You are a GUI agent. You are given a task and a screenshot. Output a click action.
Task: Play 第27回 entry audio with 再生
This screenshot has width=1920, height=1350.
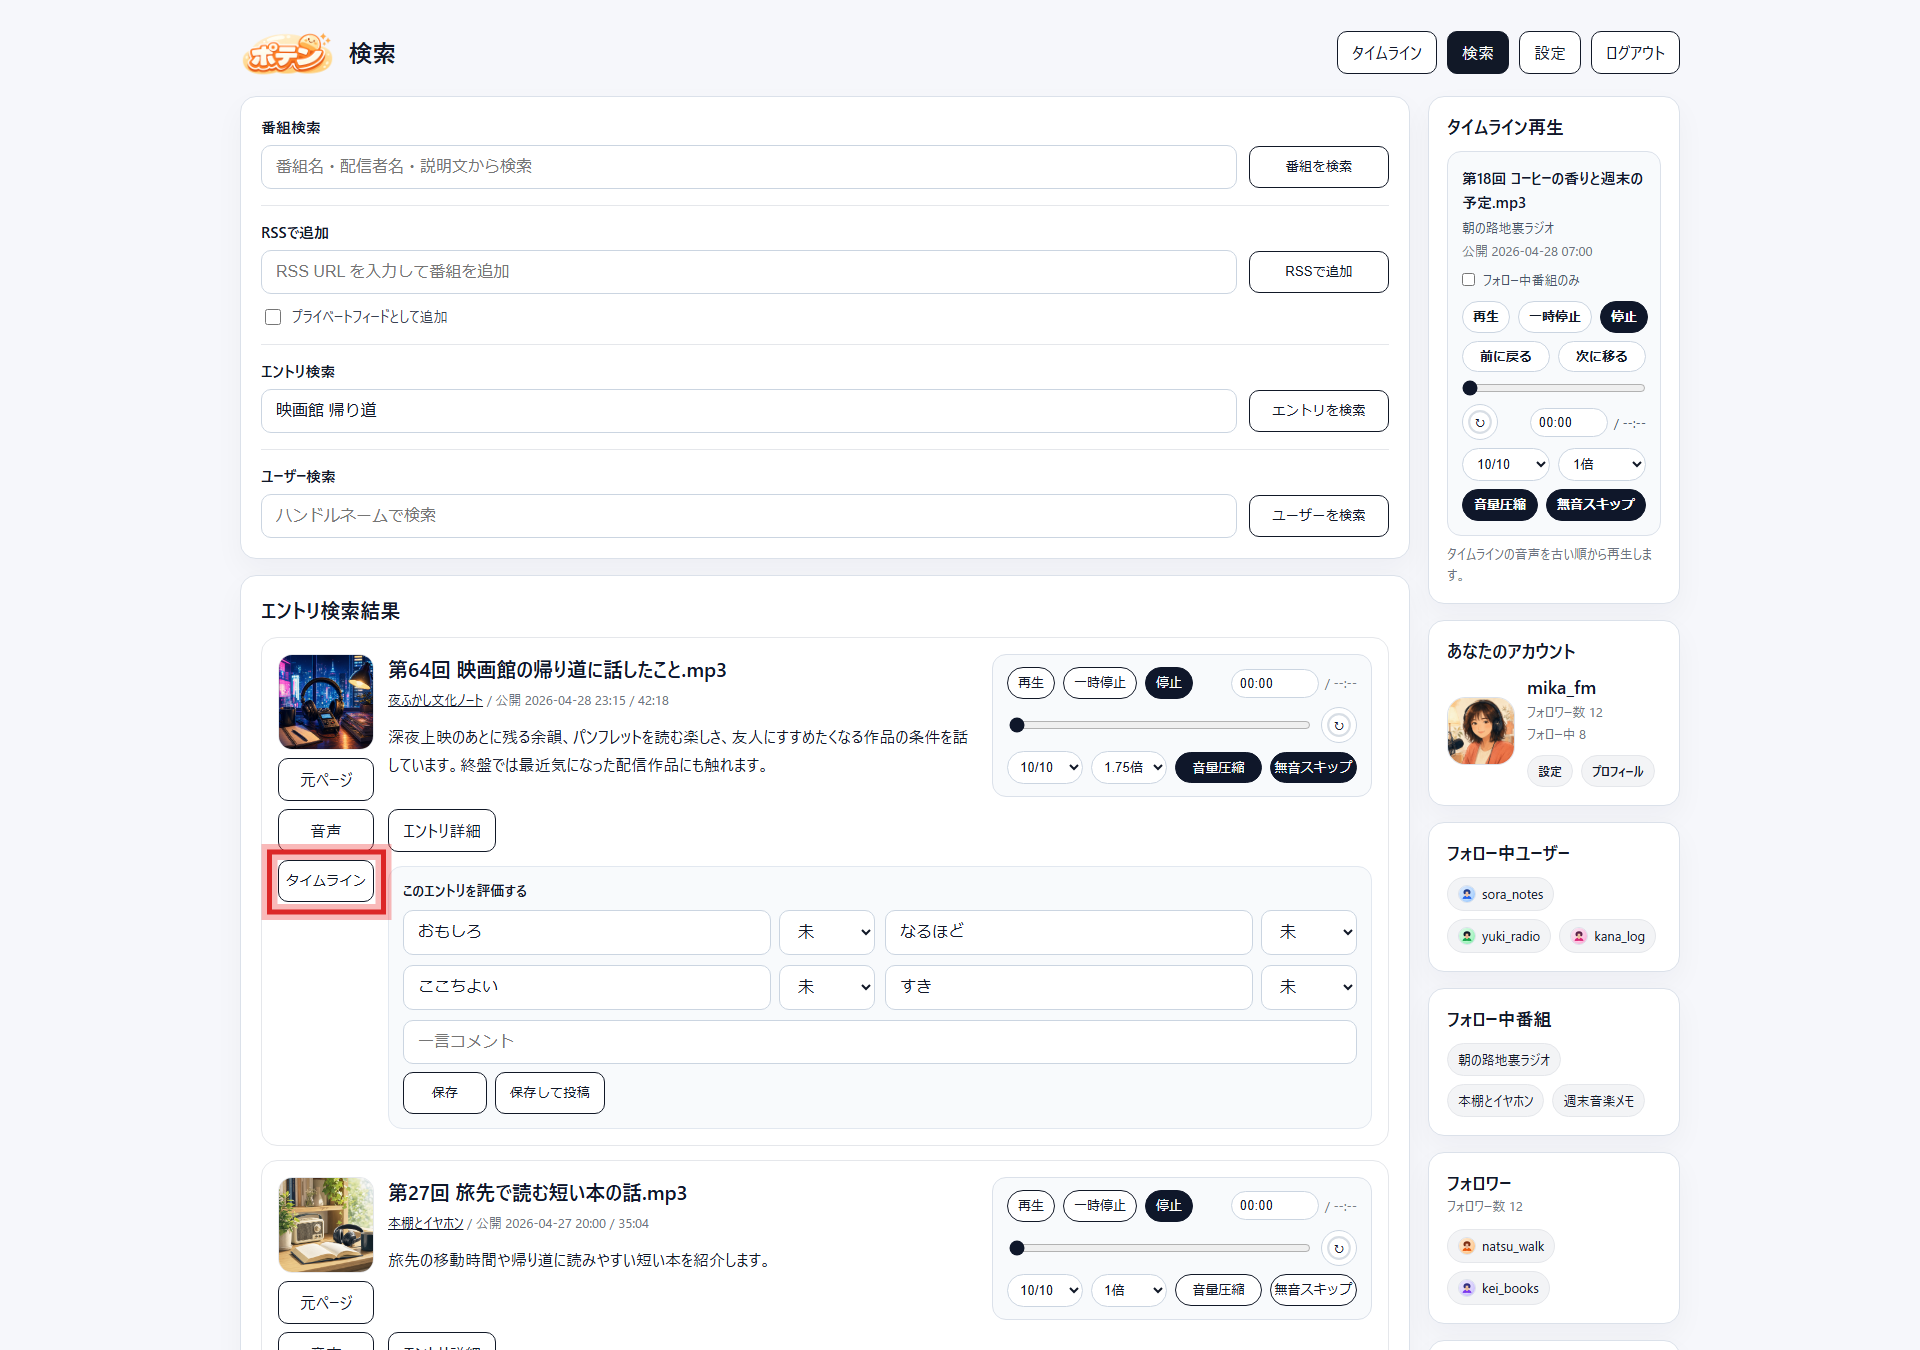pyautogui.click(x=1031, y=1206)
